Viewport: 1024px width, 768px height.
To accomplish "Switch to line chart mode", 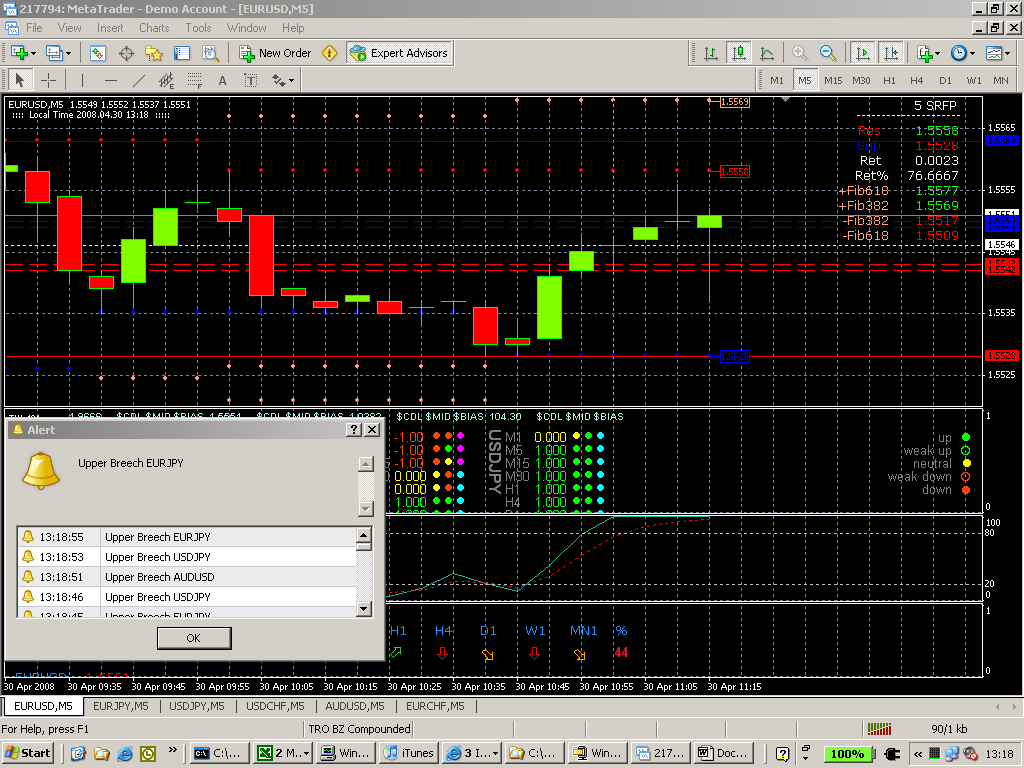I will coord(767,54).
